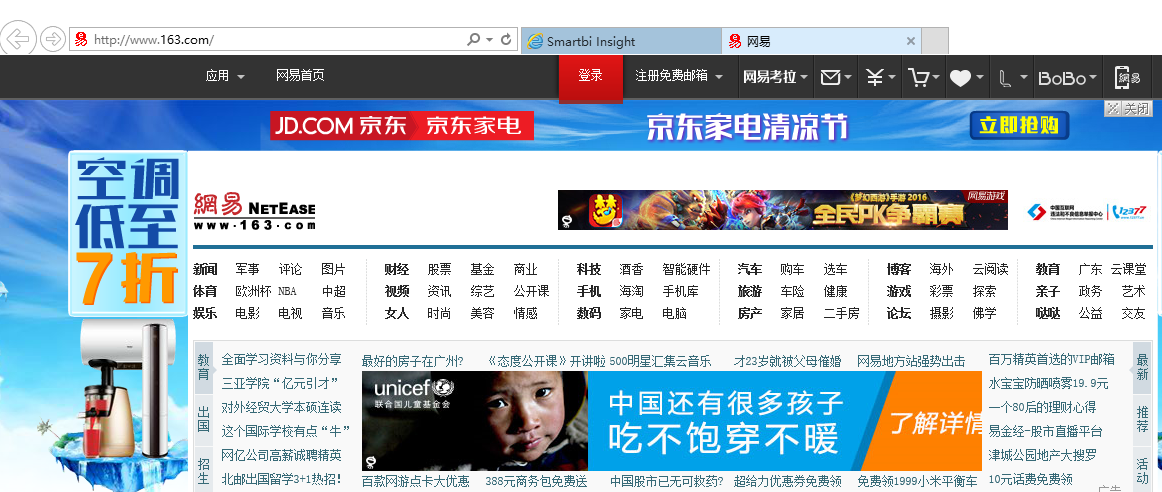1162x492 pixels.
Task: Select the 推荐 right side tab
Action: coord(1142,419)
